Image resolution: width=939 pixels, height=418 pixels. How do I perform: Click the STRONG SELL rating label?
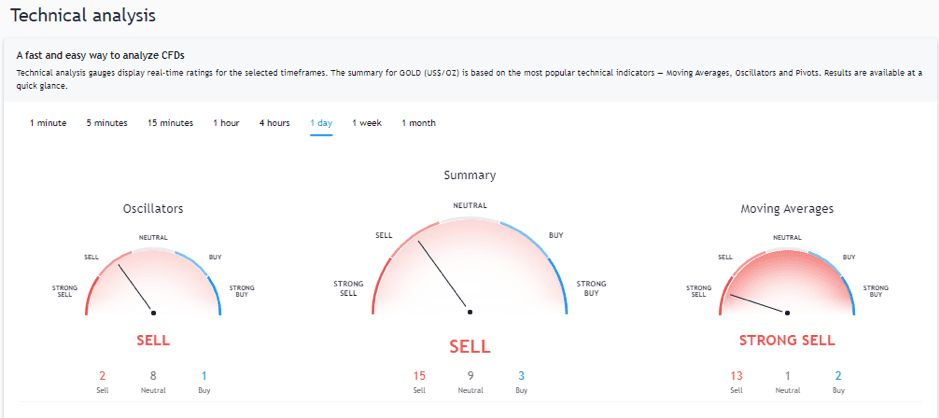pos(787,340)
